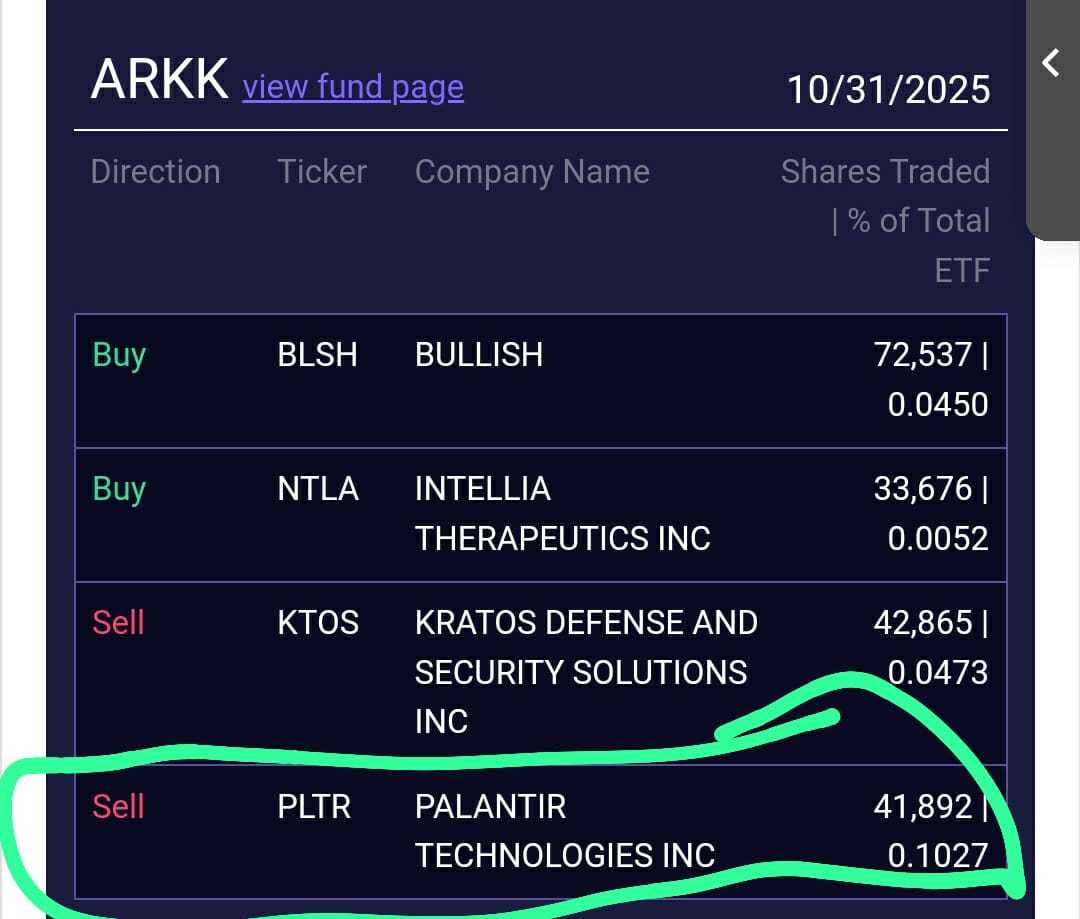Select the PLTR ticker cell
Screen dimensions: 1080x919
click(314, 806)
